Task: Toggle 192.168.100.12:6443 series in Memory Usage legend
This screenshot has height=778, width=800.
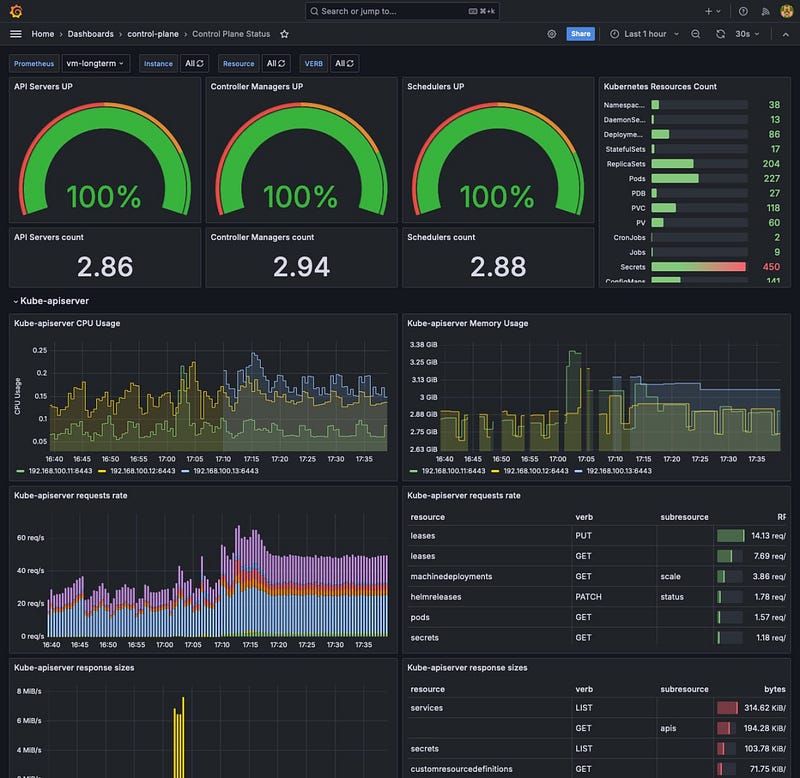Action: click(536, 471)
